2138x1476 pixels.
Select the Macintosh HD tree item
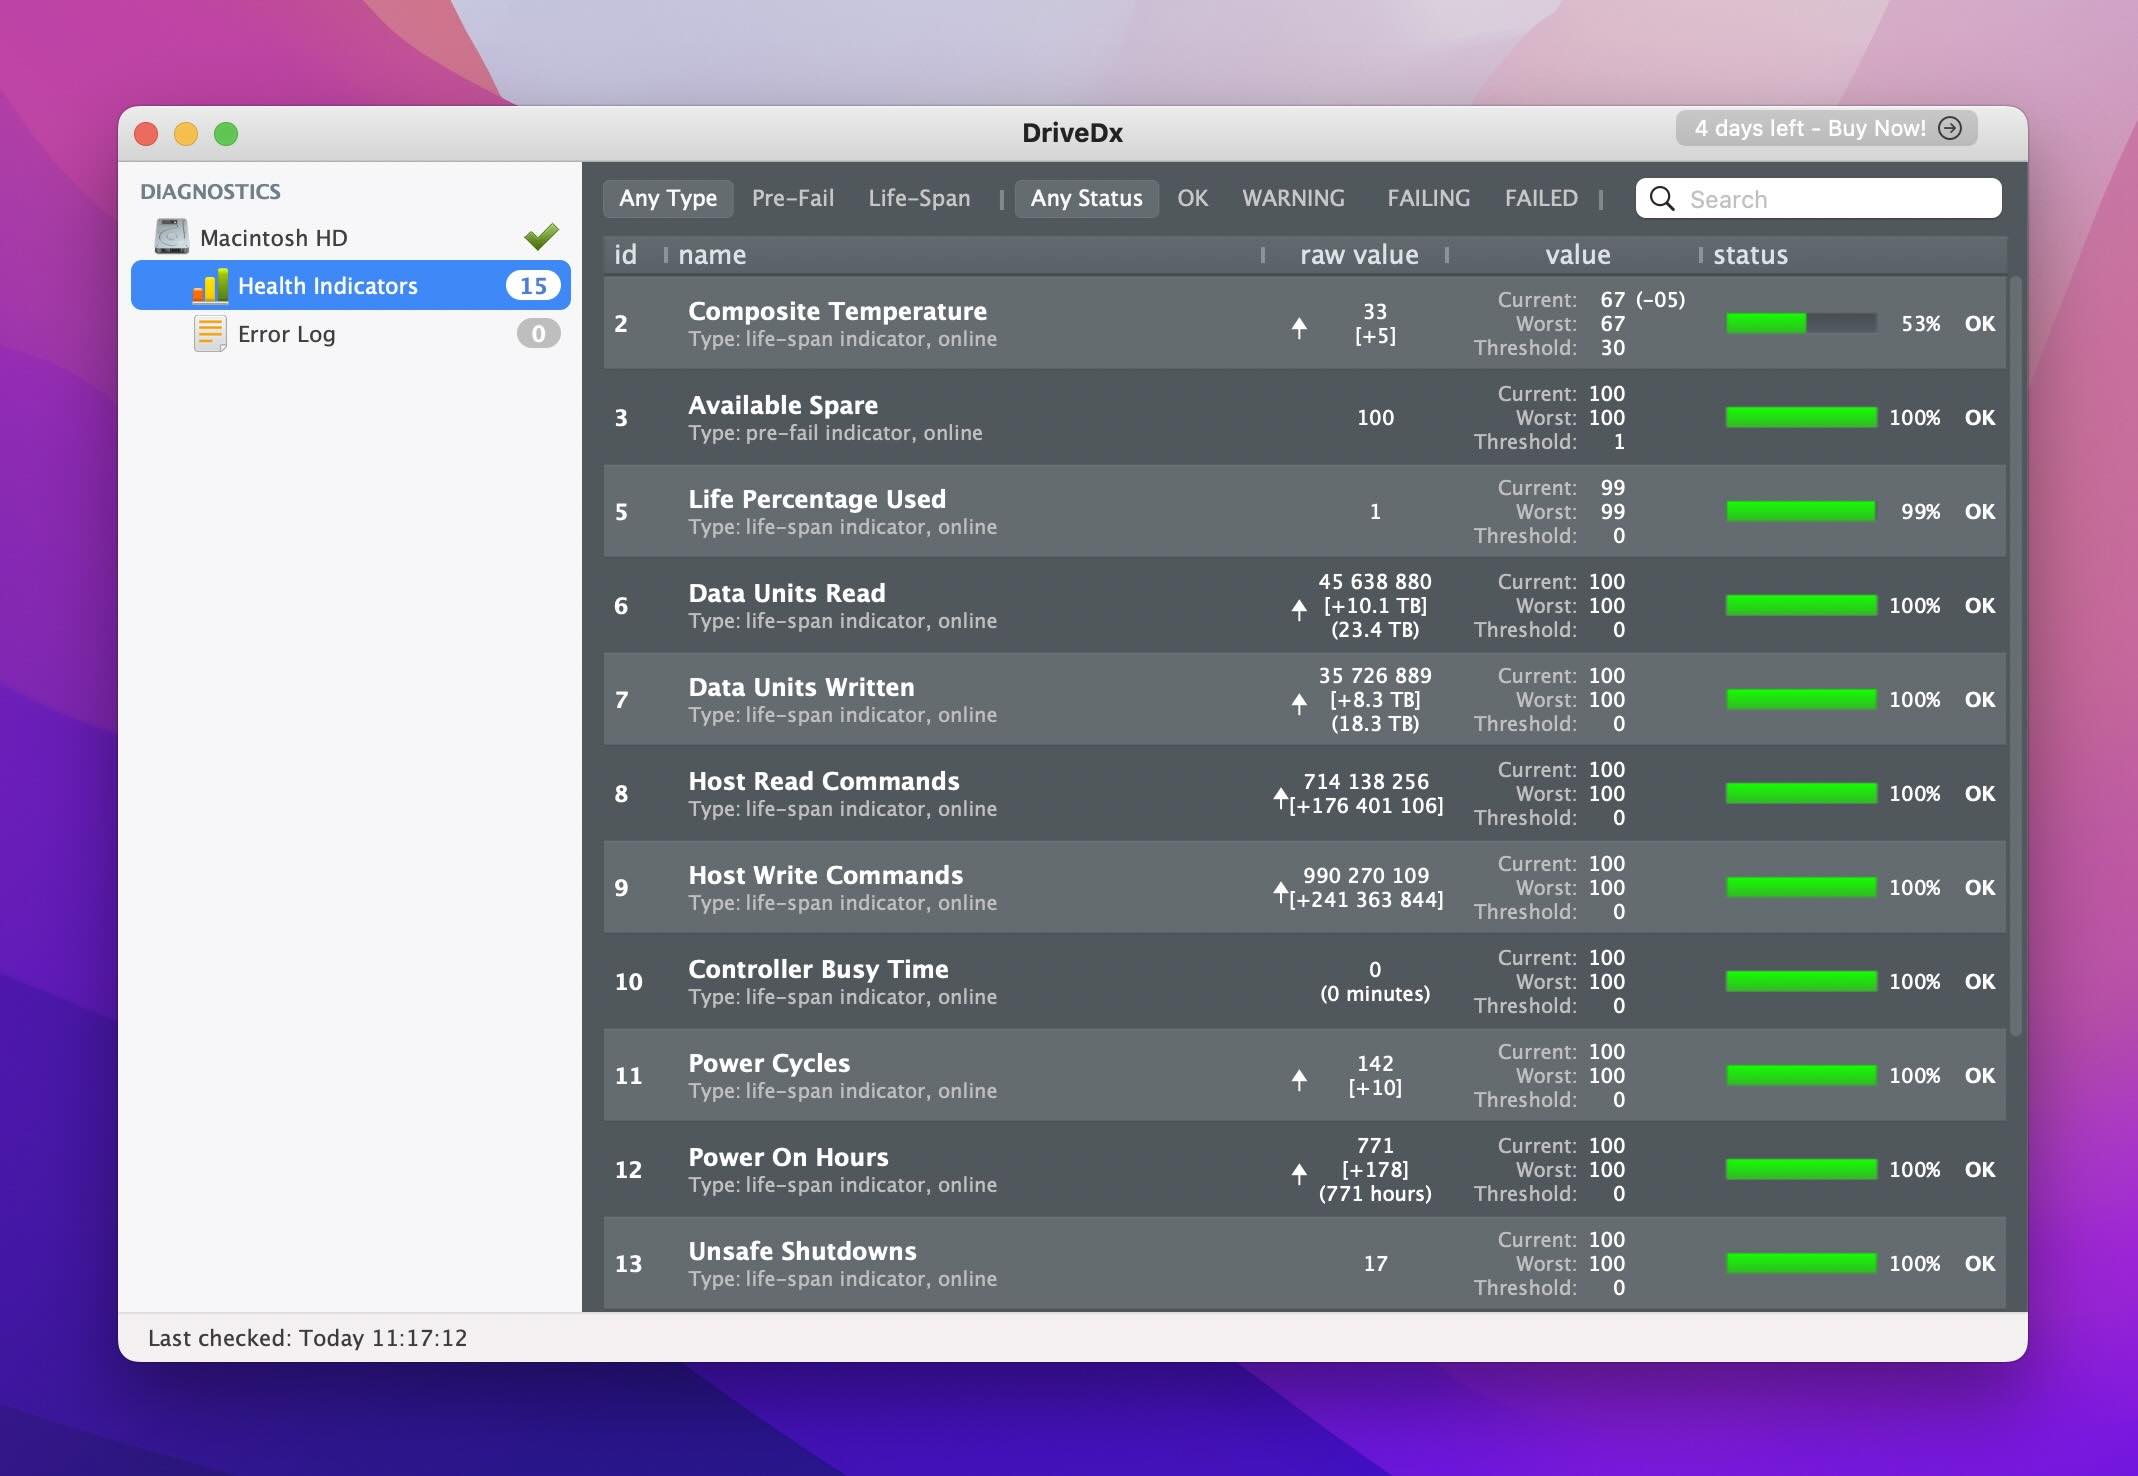point(351,237)
